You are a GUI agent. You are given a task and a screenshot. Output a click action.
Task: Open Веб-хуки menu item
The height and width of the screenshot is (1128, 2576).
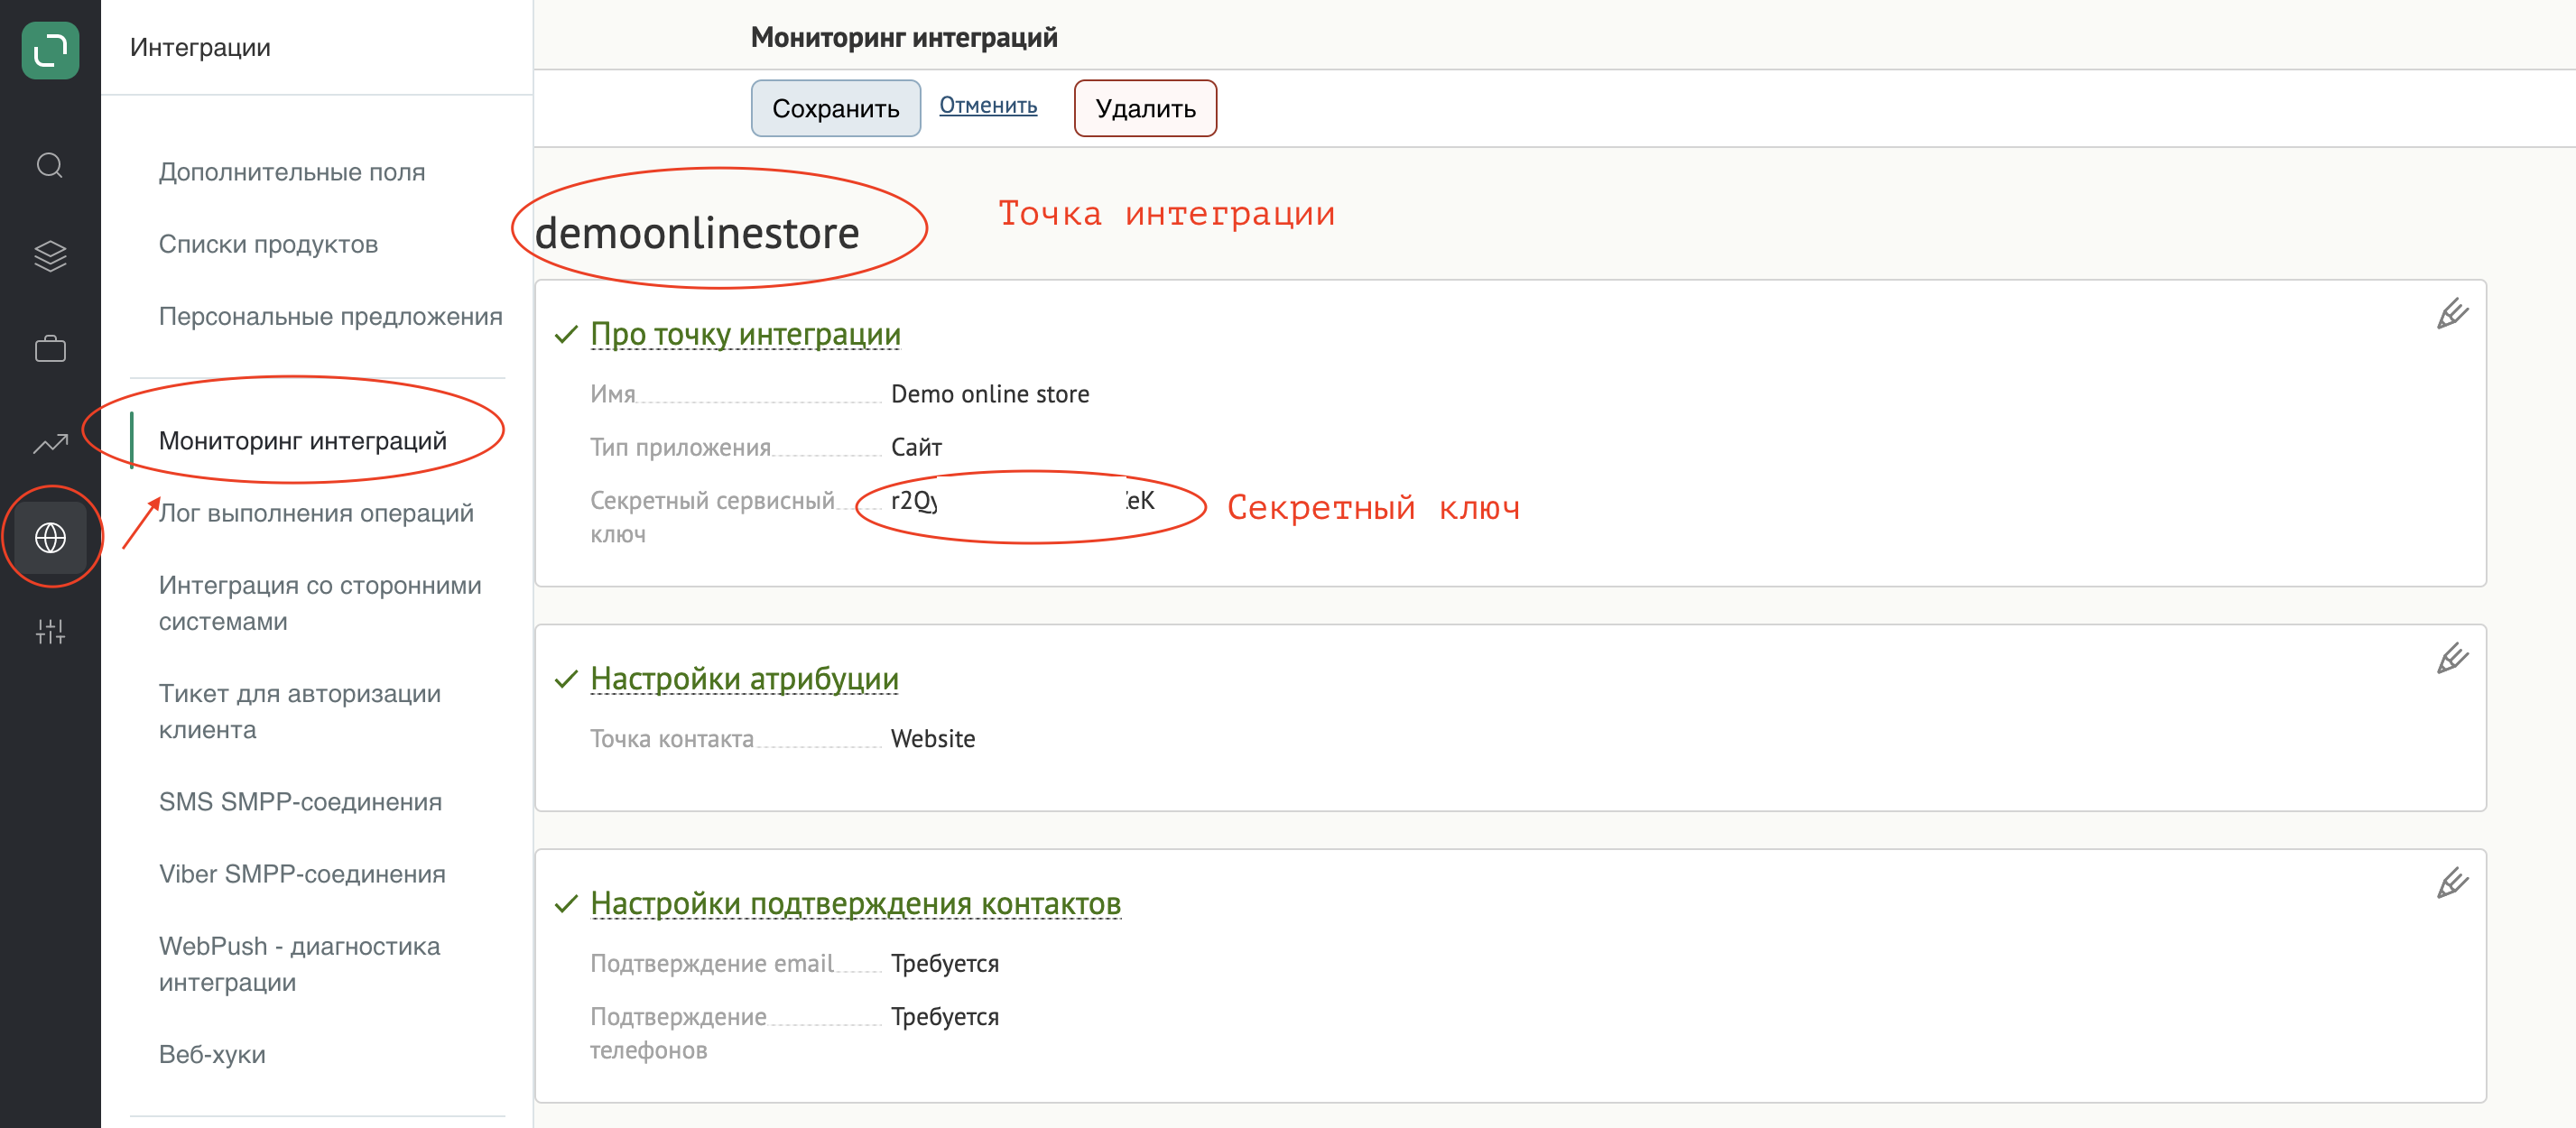tap(212, 1054)
